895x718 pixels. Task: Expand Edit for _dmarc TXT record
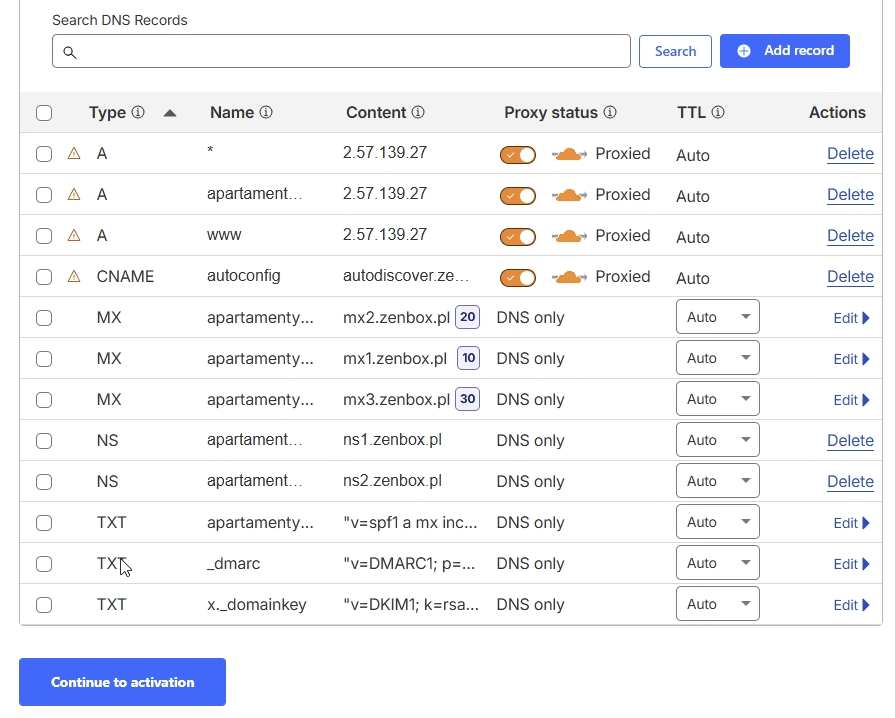point(852,564)
